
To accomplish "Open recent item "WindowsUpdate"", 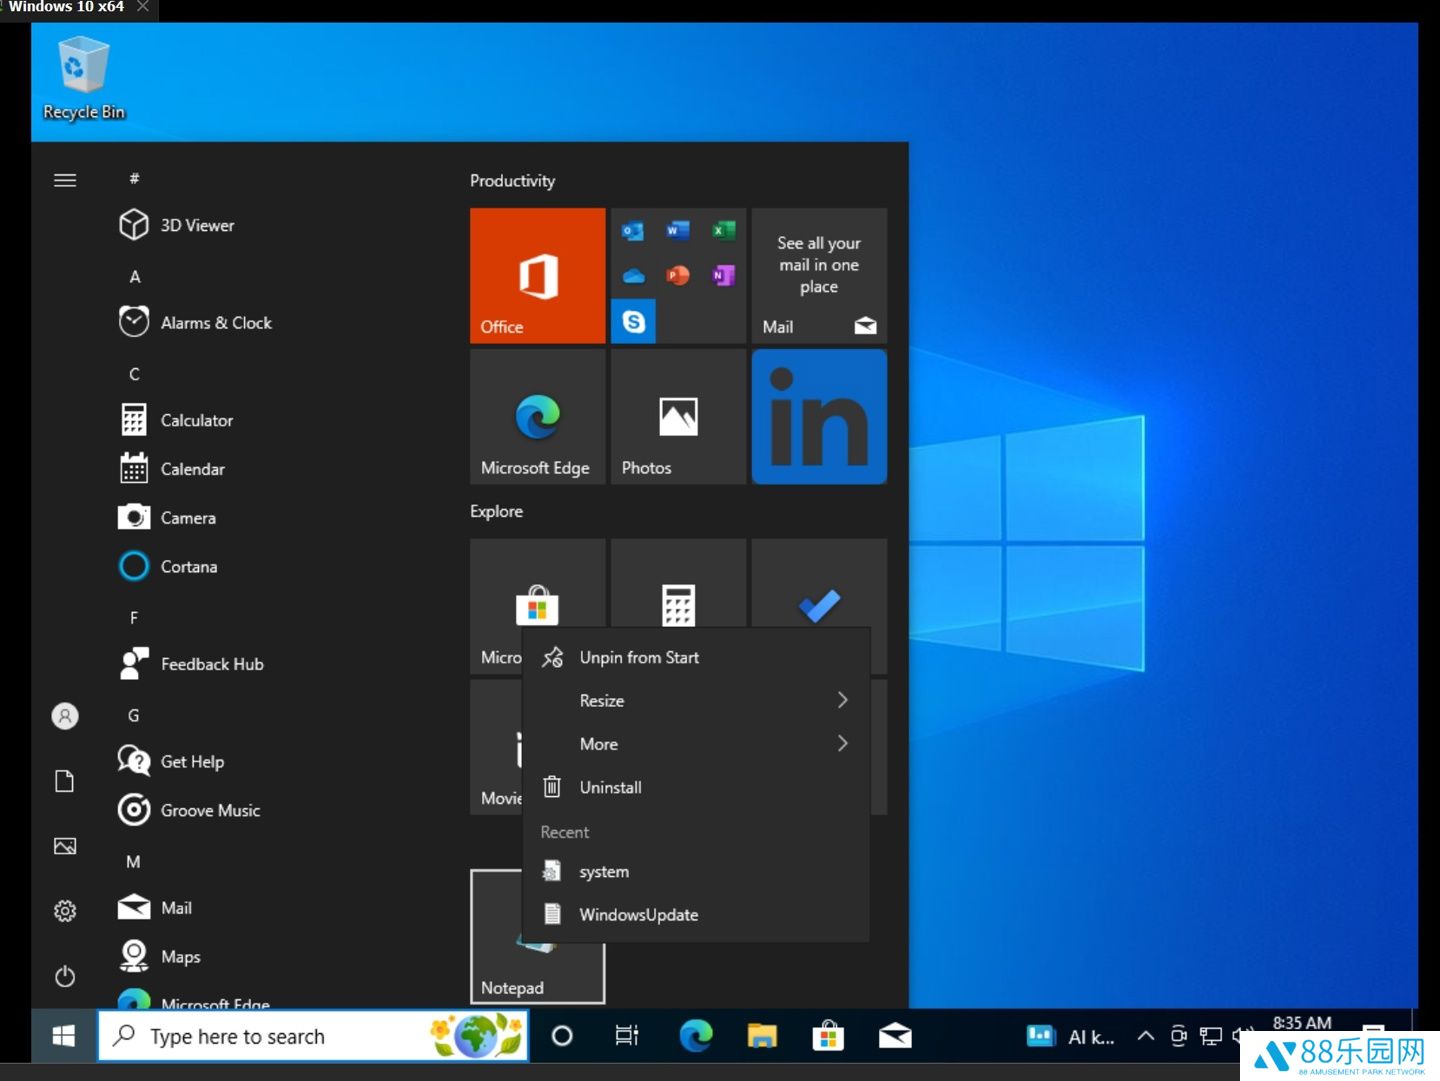I will pyautogui.click(x=639, y=914).
